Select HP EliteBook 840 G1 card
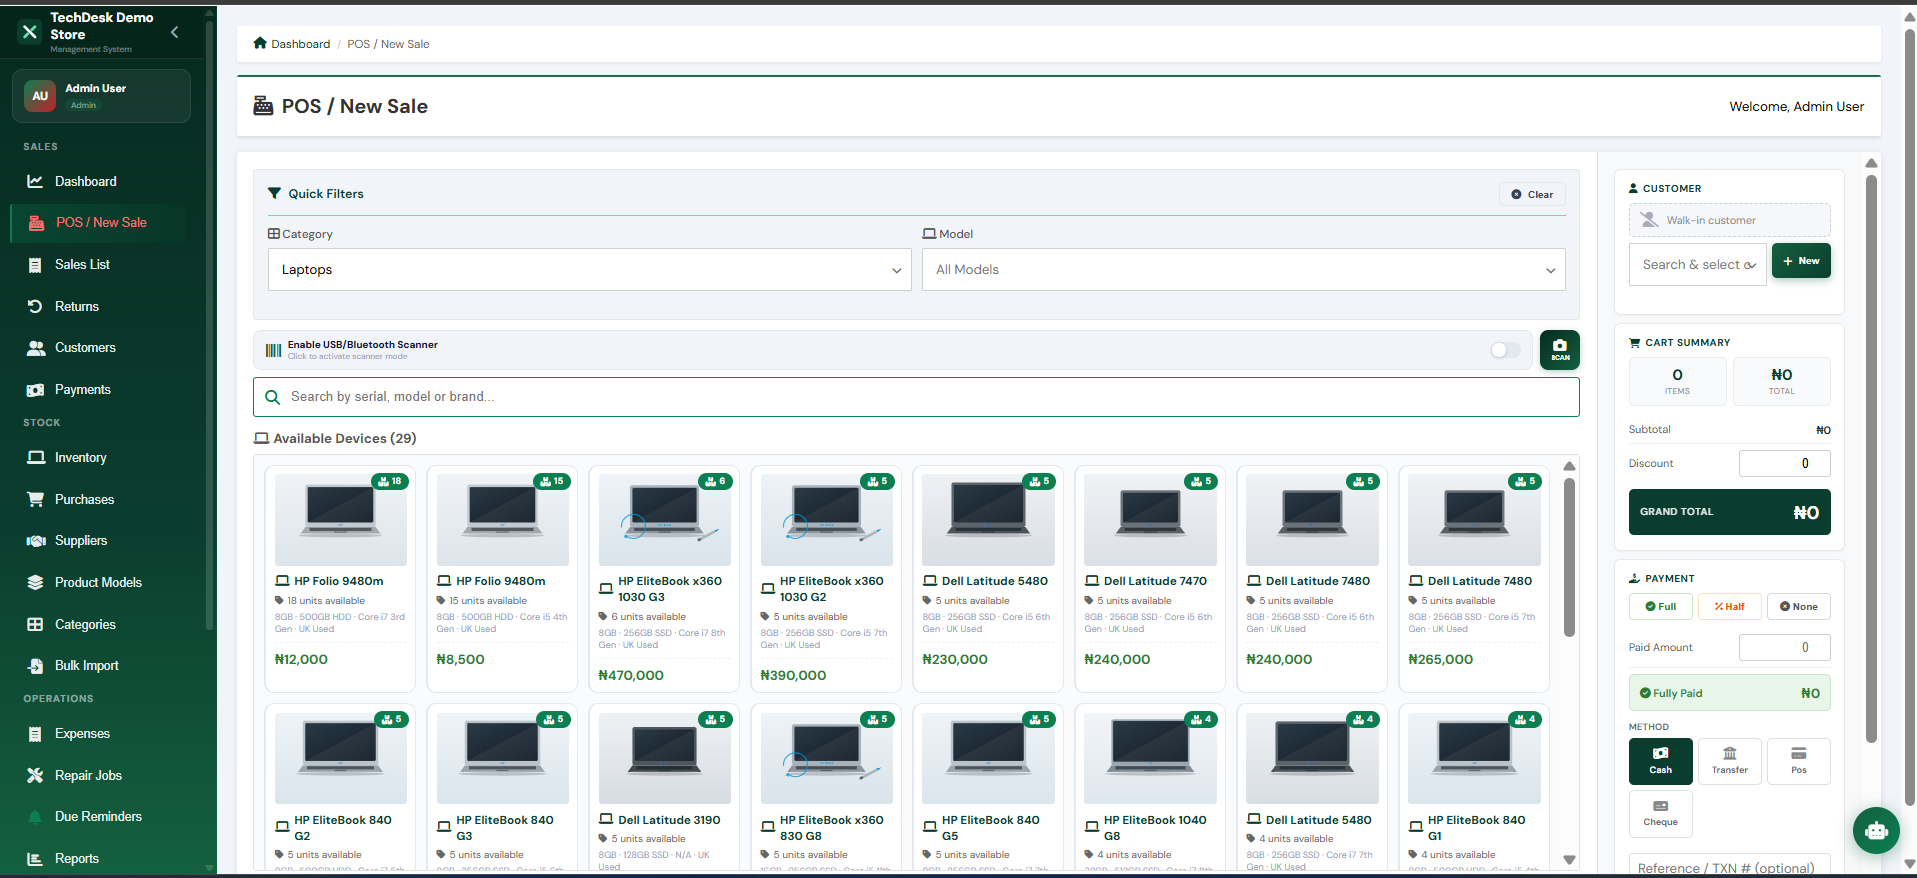This screenshot has width=1917, height=878. [x=1474, y=787]
